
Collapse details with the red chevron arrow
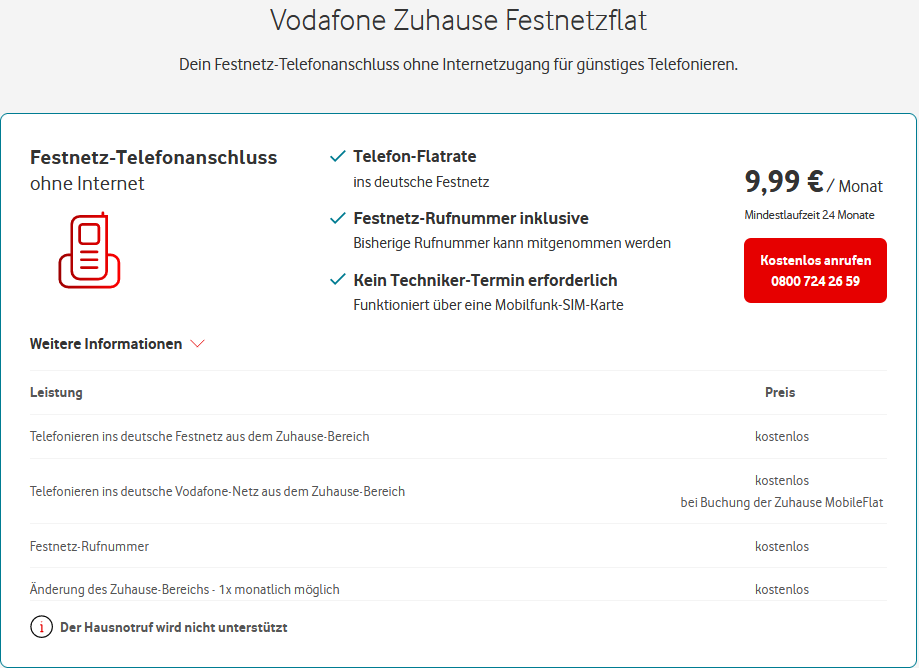point(197,344)
